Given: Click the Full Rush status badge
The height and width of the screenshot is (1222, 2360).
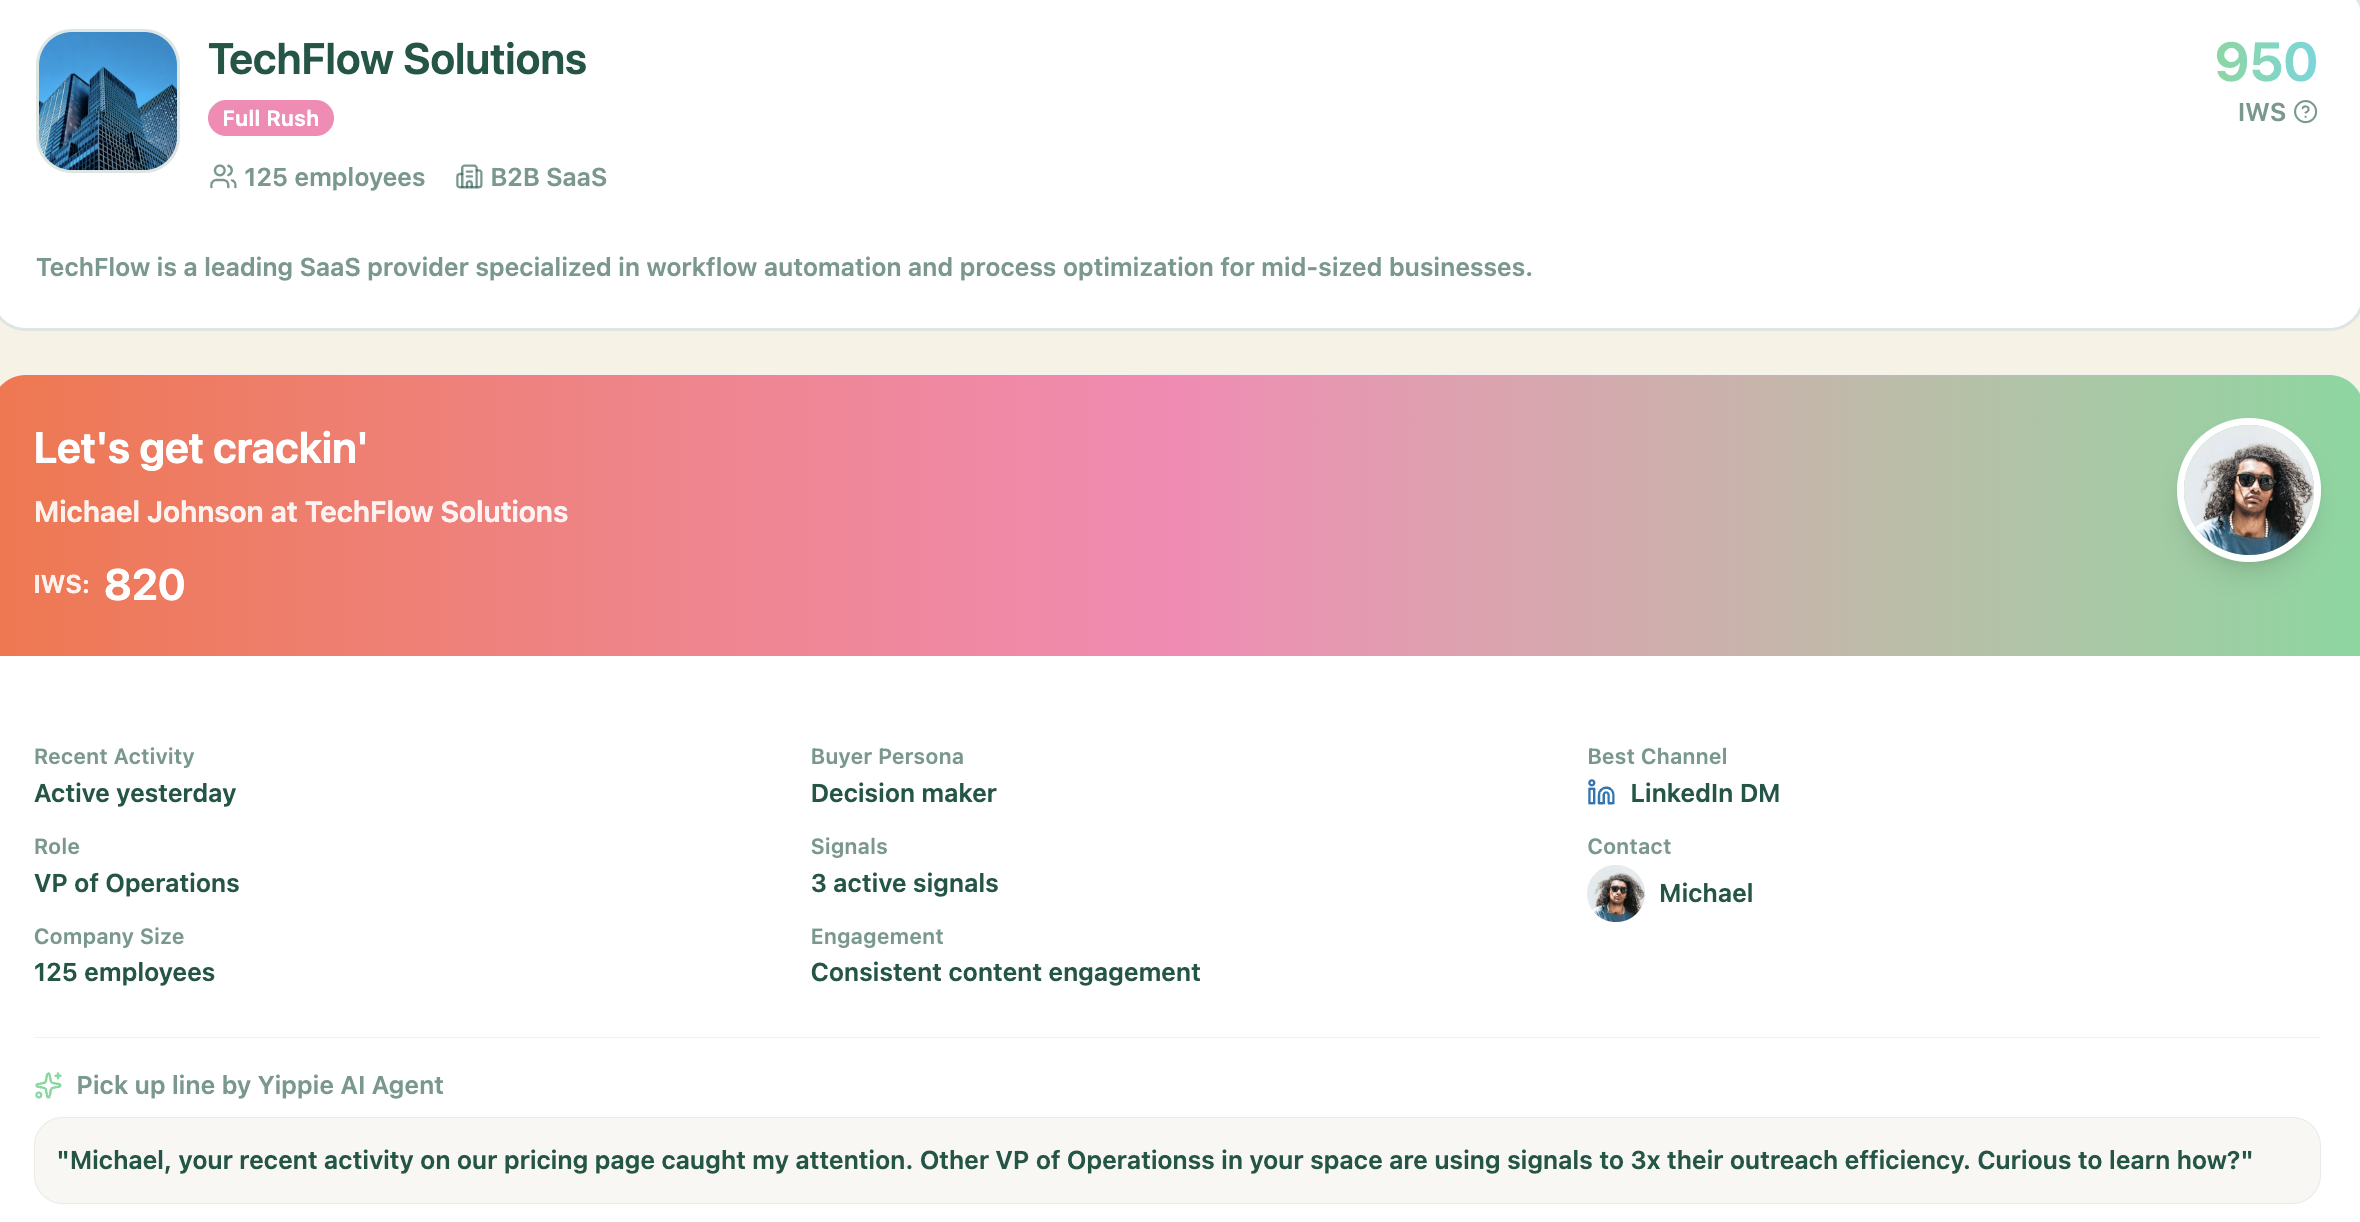Looking at the screenshot, I should [271, 118].
